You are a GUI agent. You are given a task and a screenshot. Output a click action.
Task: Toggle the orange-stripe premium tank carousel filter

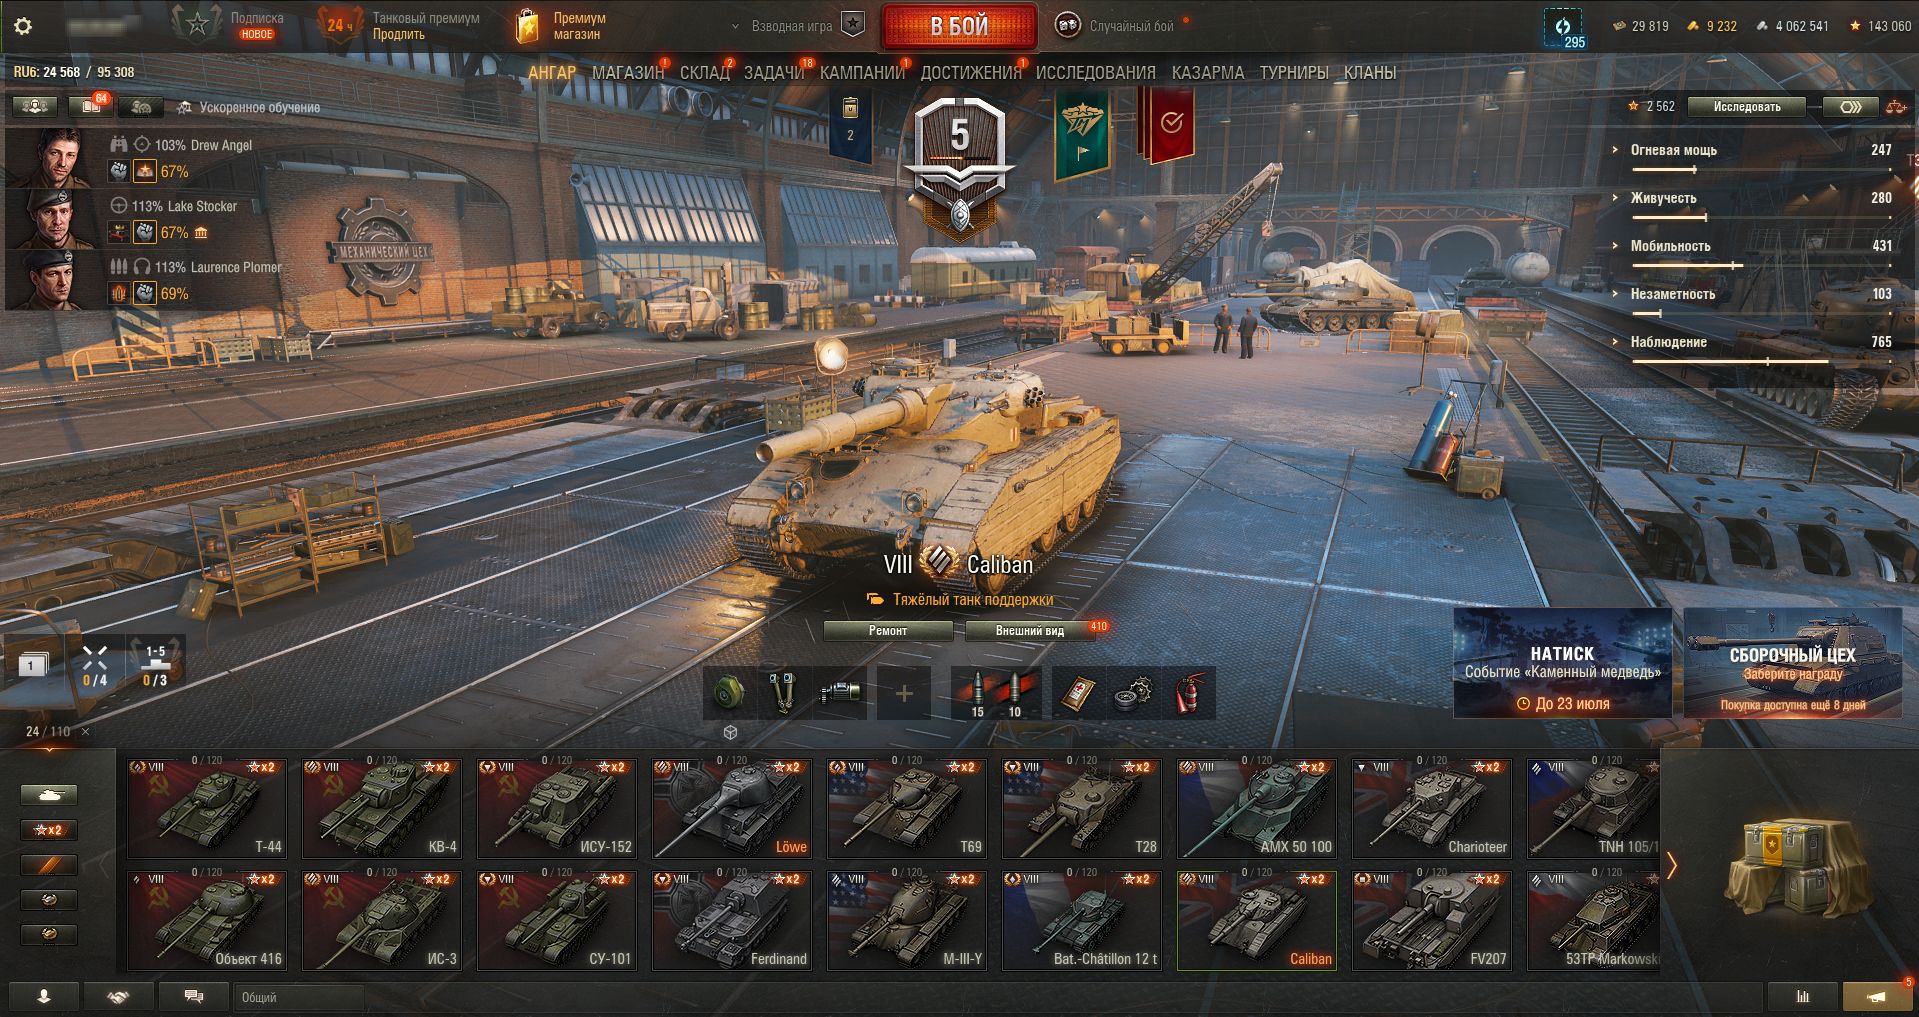[x=49, y=865]
